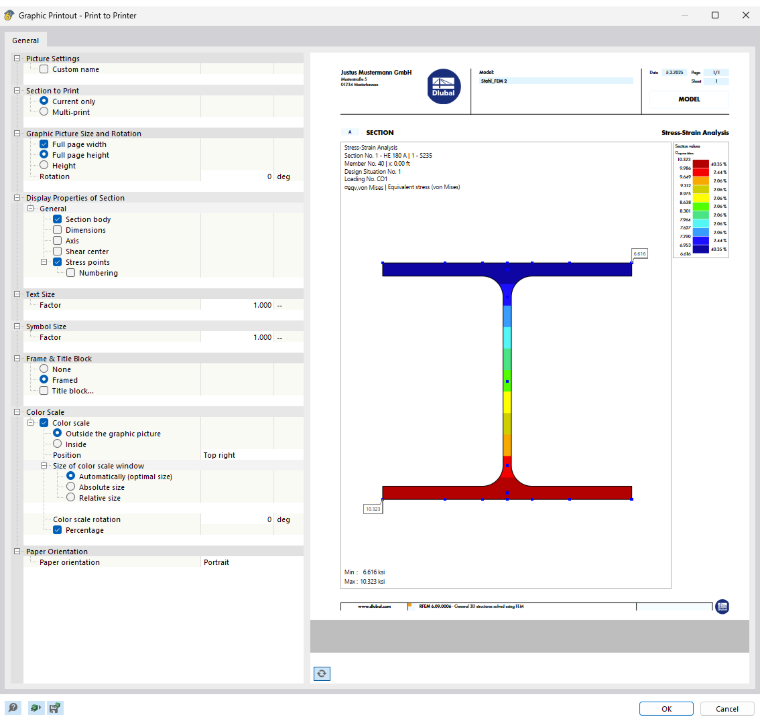The image size is (760, 727).
Task: Collapse the Color Scale group
Action: tap(17, 412)
